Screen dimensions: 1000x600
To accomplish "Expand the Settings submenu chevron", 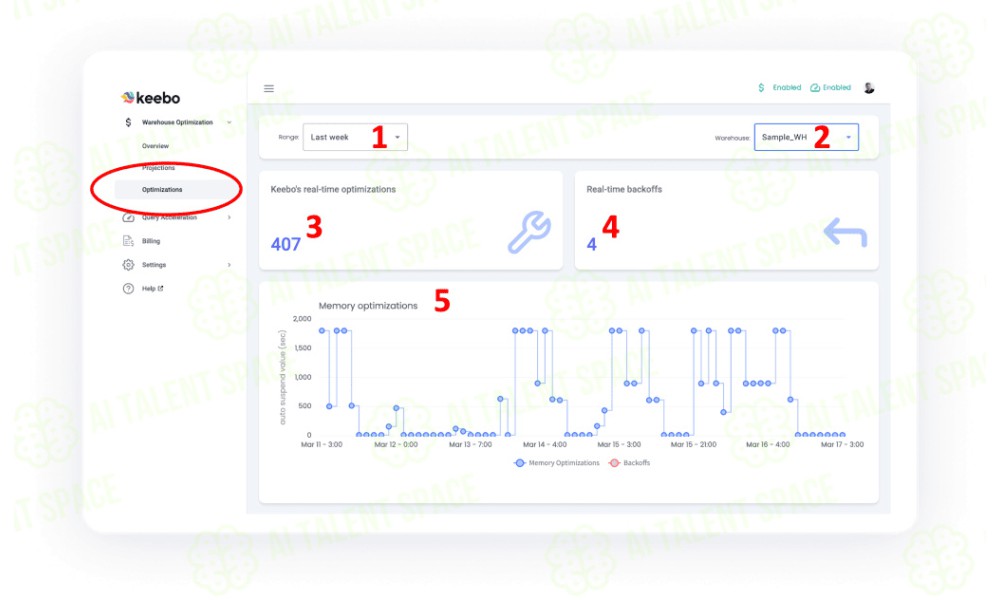I will 229,265.
